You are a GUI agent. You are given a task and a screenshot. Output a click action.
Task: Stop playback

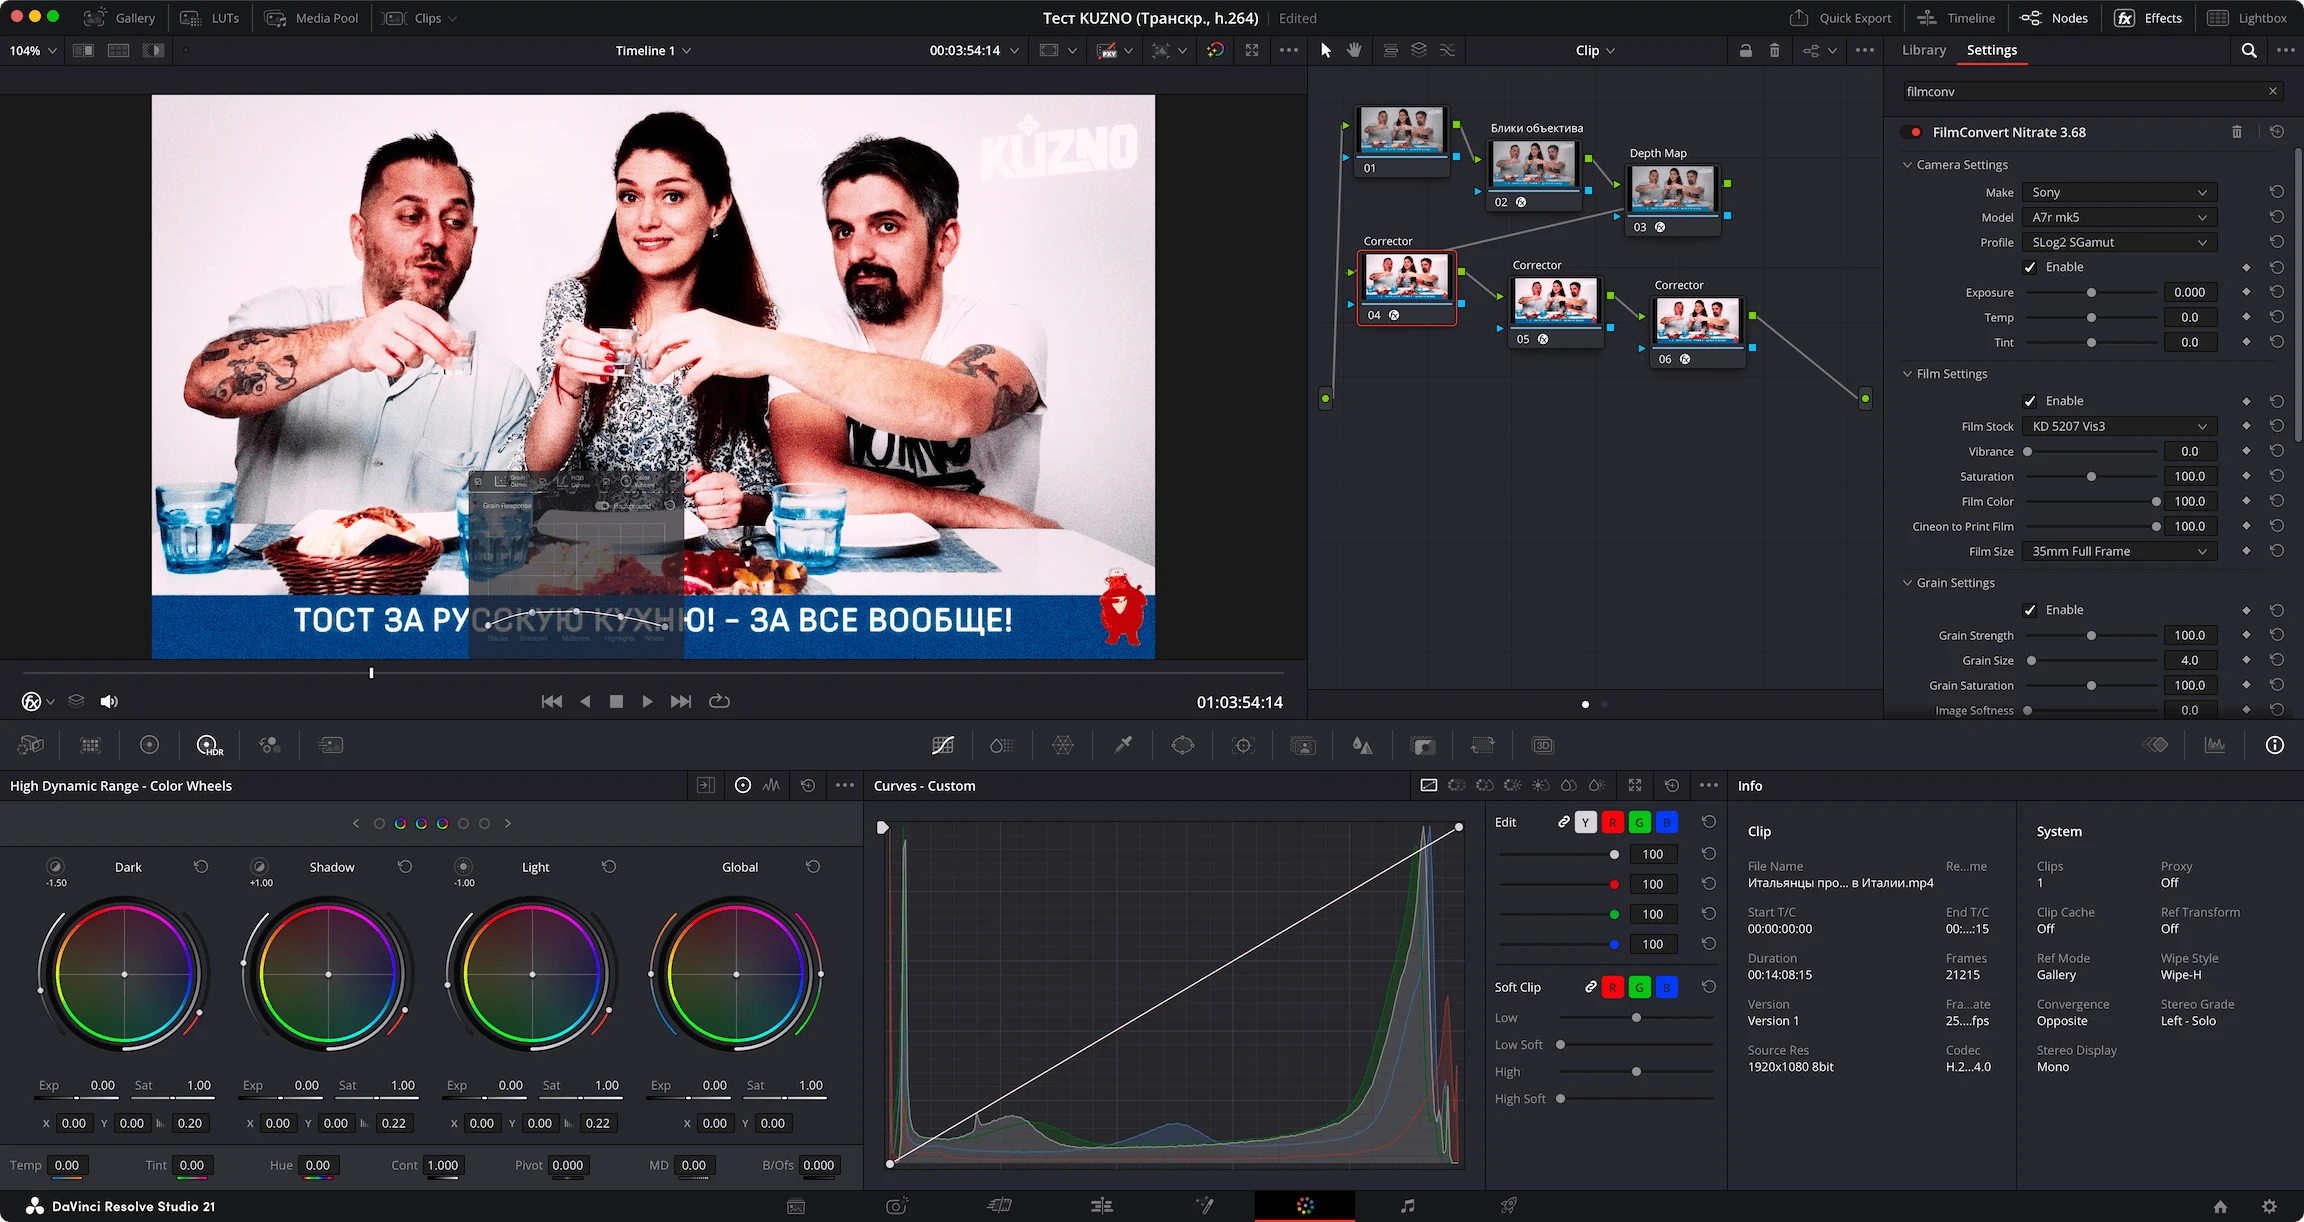click(616, 702)
